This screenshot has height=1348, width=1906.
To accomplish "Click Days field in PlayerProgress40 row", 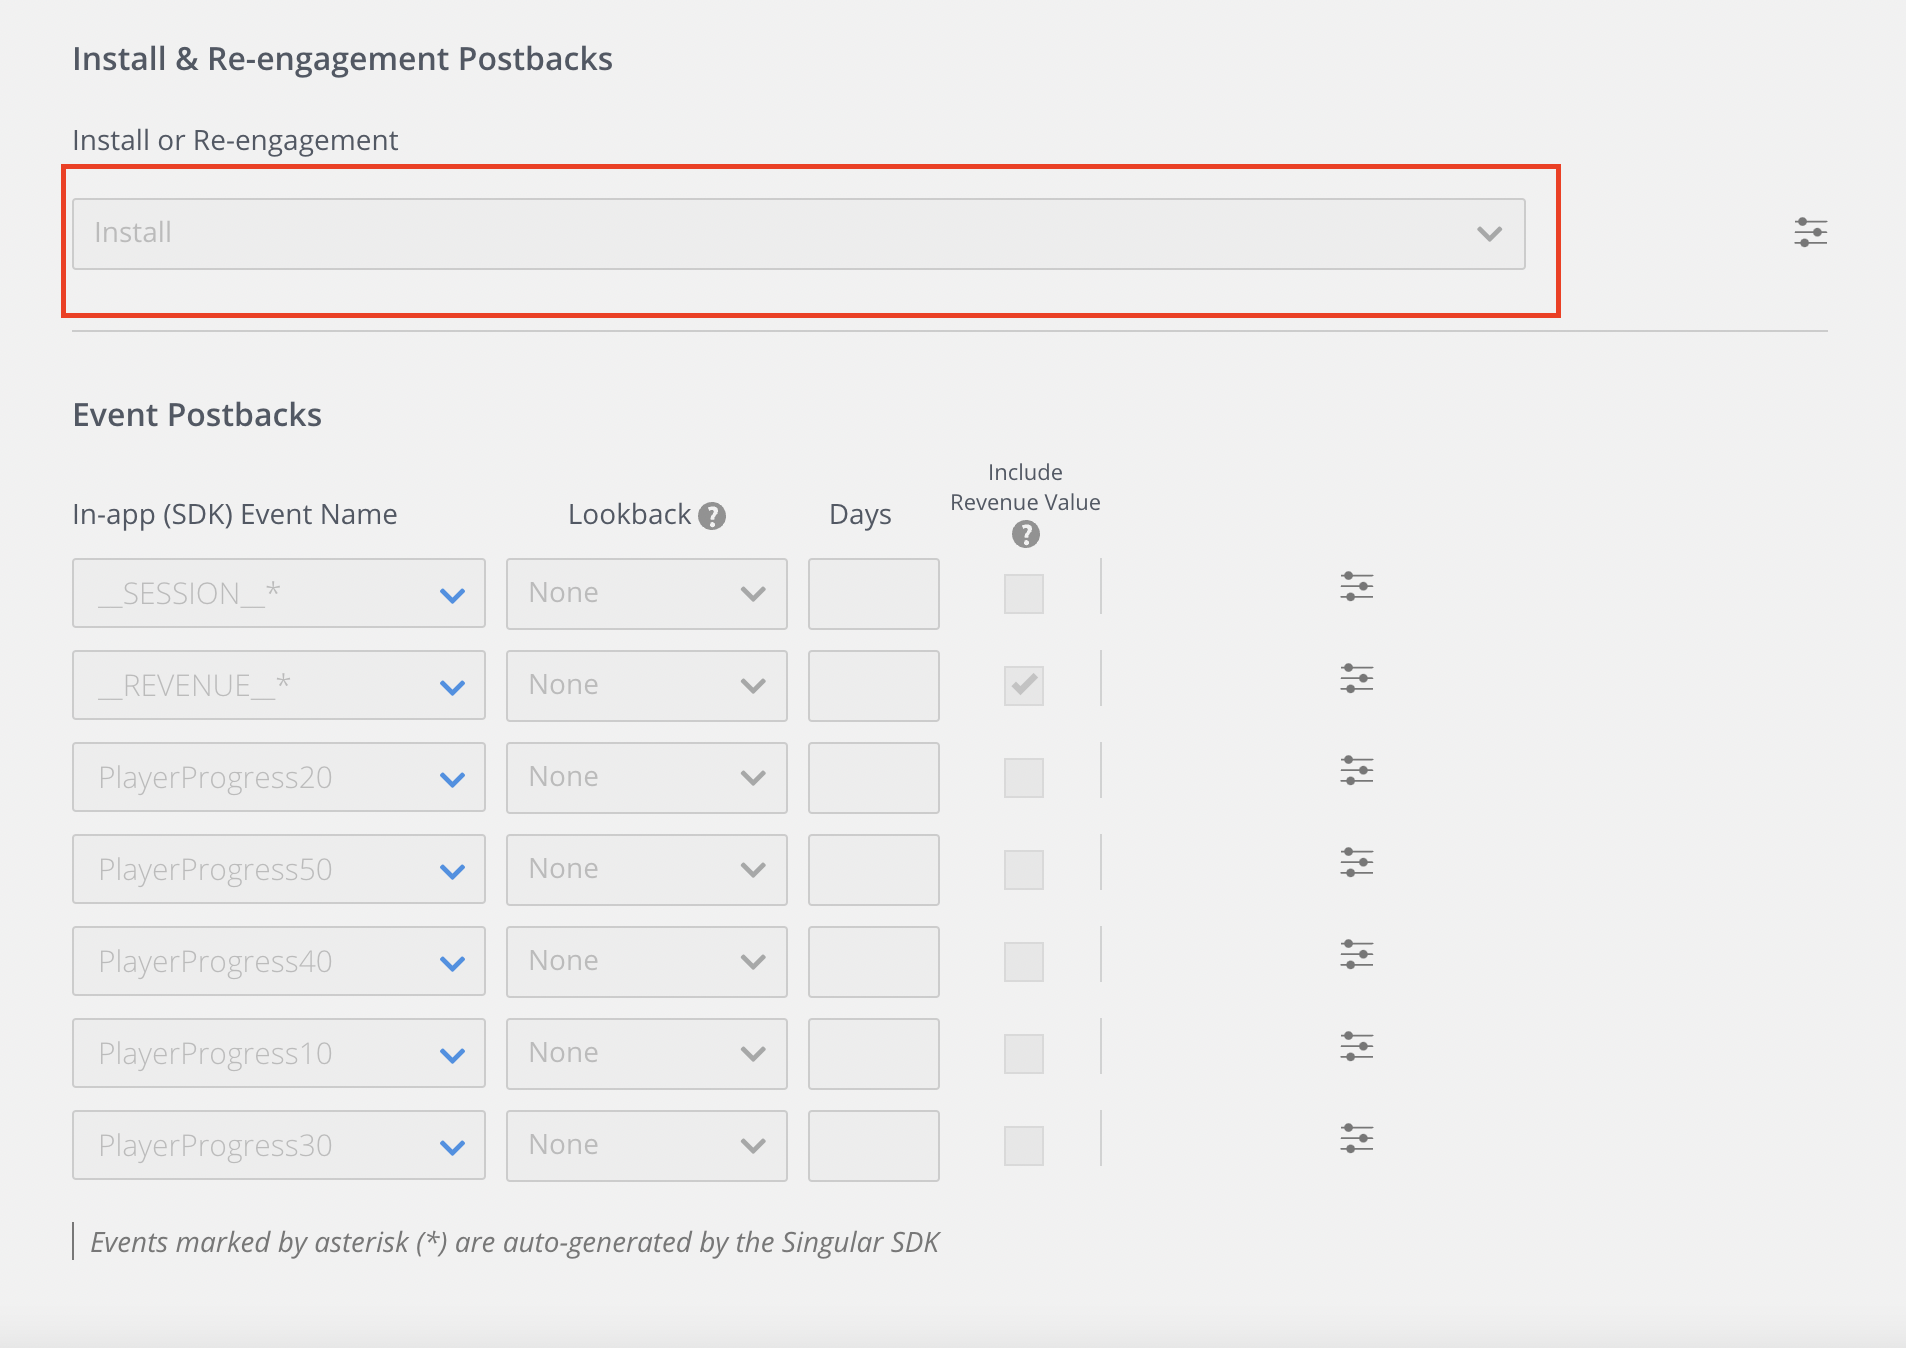I will click(873, 962).
